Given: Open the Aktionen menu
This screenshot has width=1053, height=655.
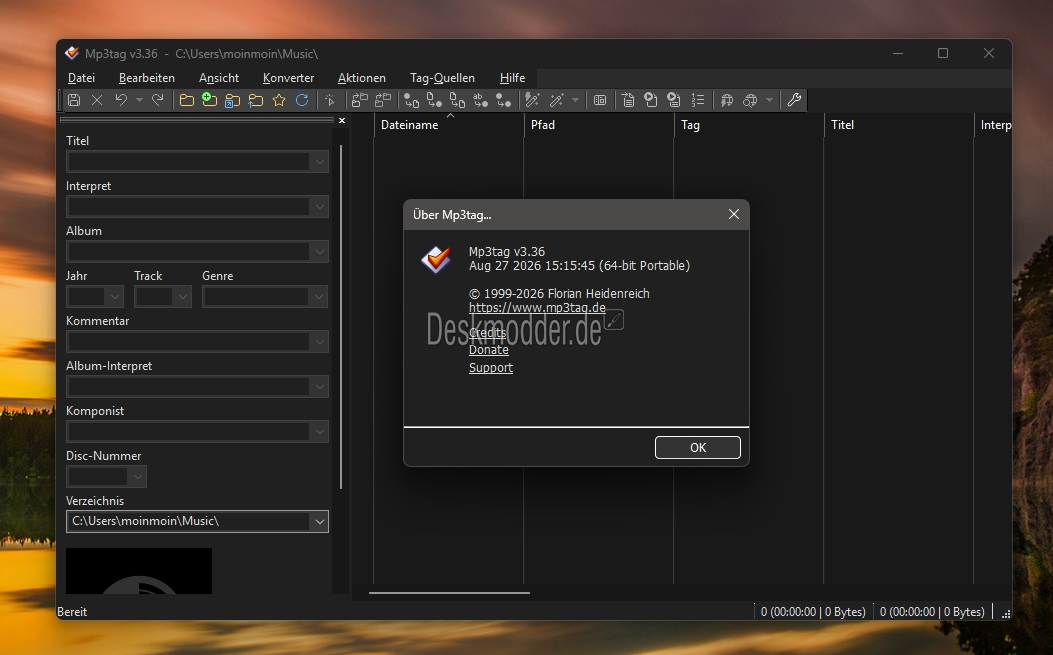Looking at the screenshot, I should (361, 78).
